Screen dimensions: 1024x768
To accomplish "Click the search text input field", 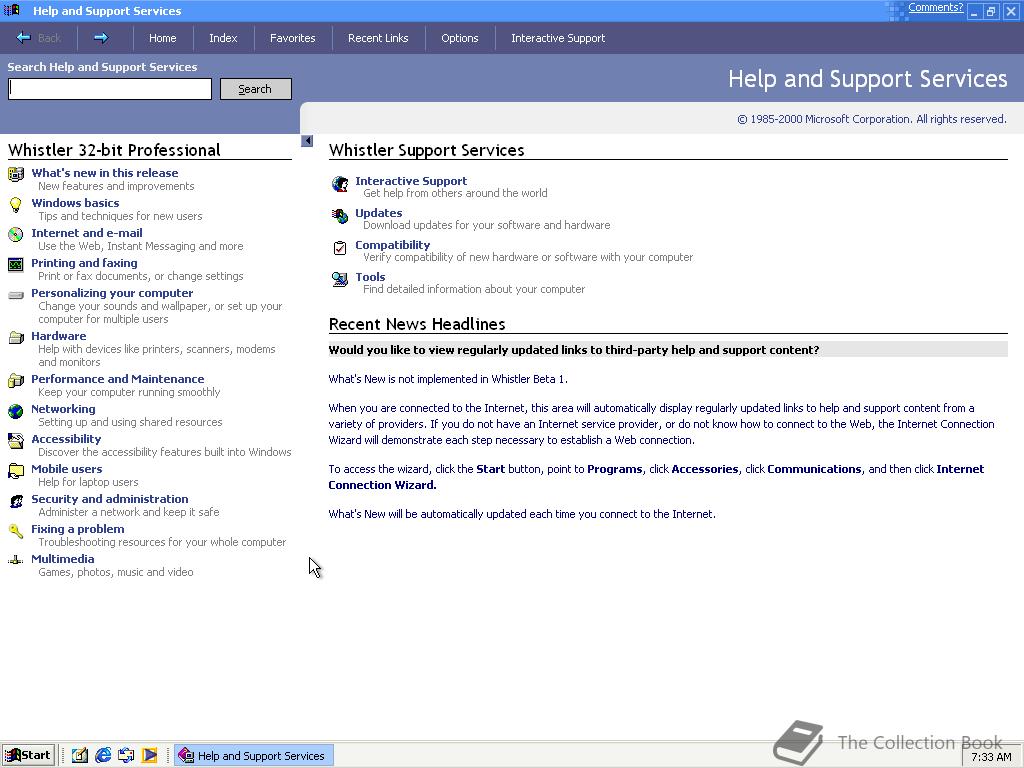I will [110, 89].
